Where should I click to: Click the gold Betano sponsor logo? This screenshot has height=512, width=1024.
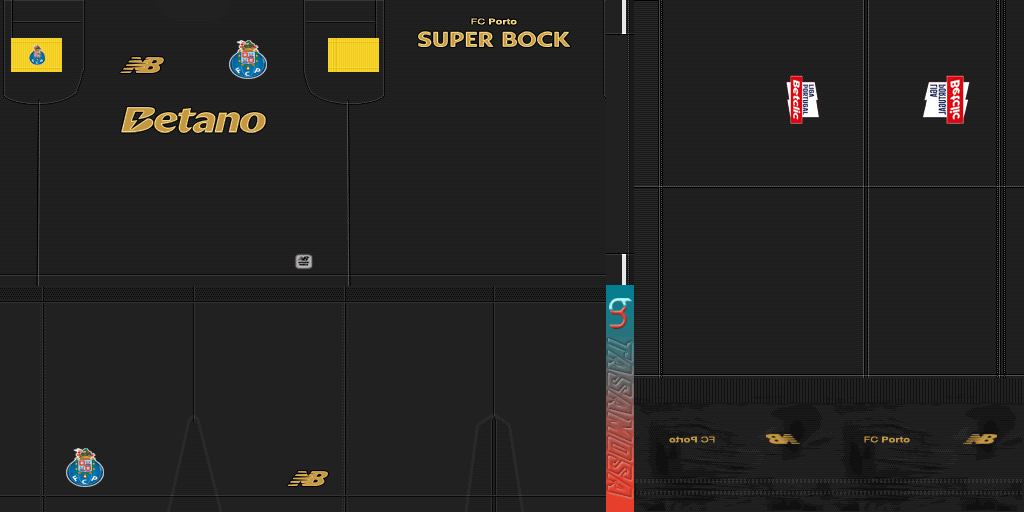click(x=193, y=120)
